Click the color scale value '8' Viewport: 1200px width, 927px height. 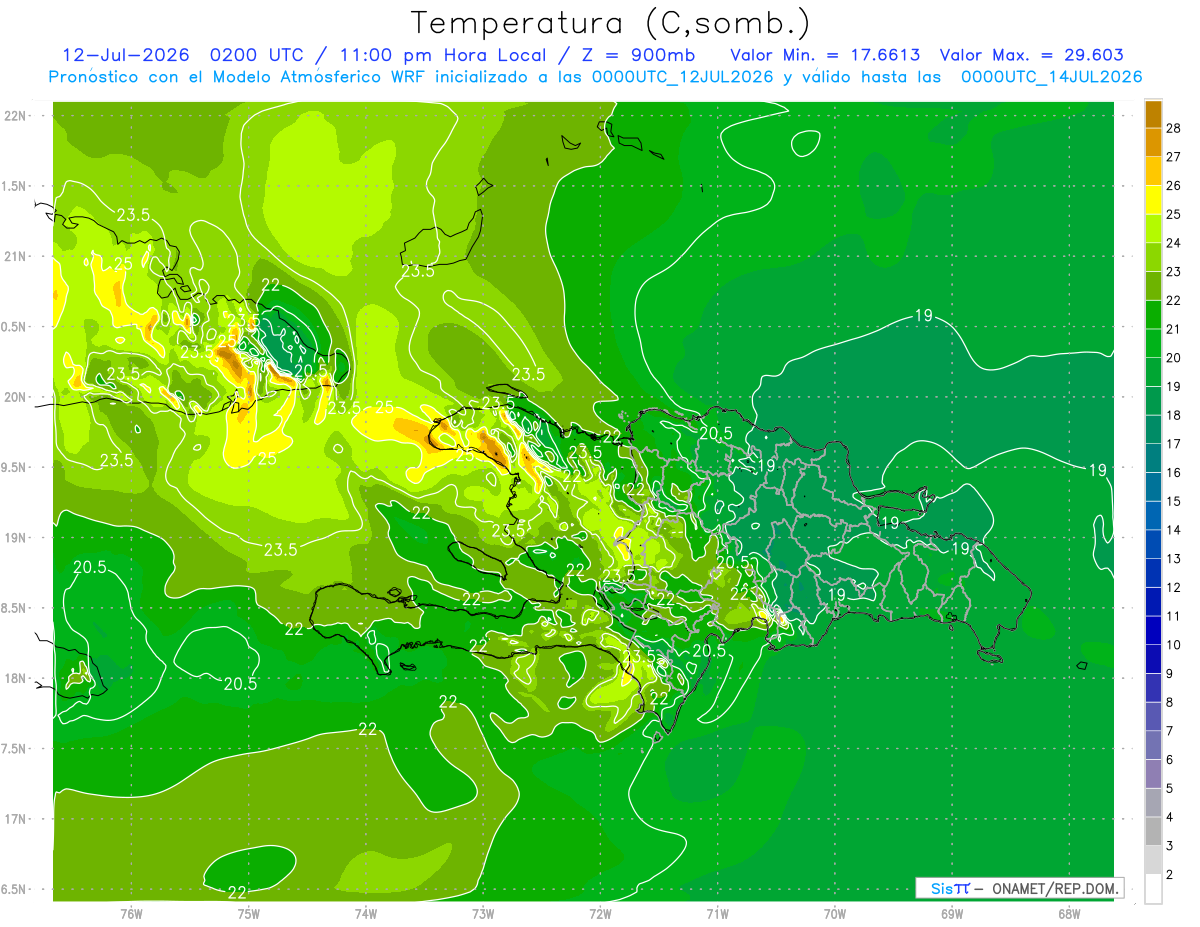pyautogui.click(x=1170, y=702)
